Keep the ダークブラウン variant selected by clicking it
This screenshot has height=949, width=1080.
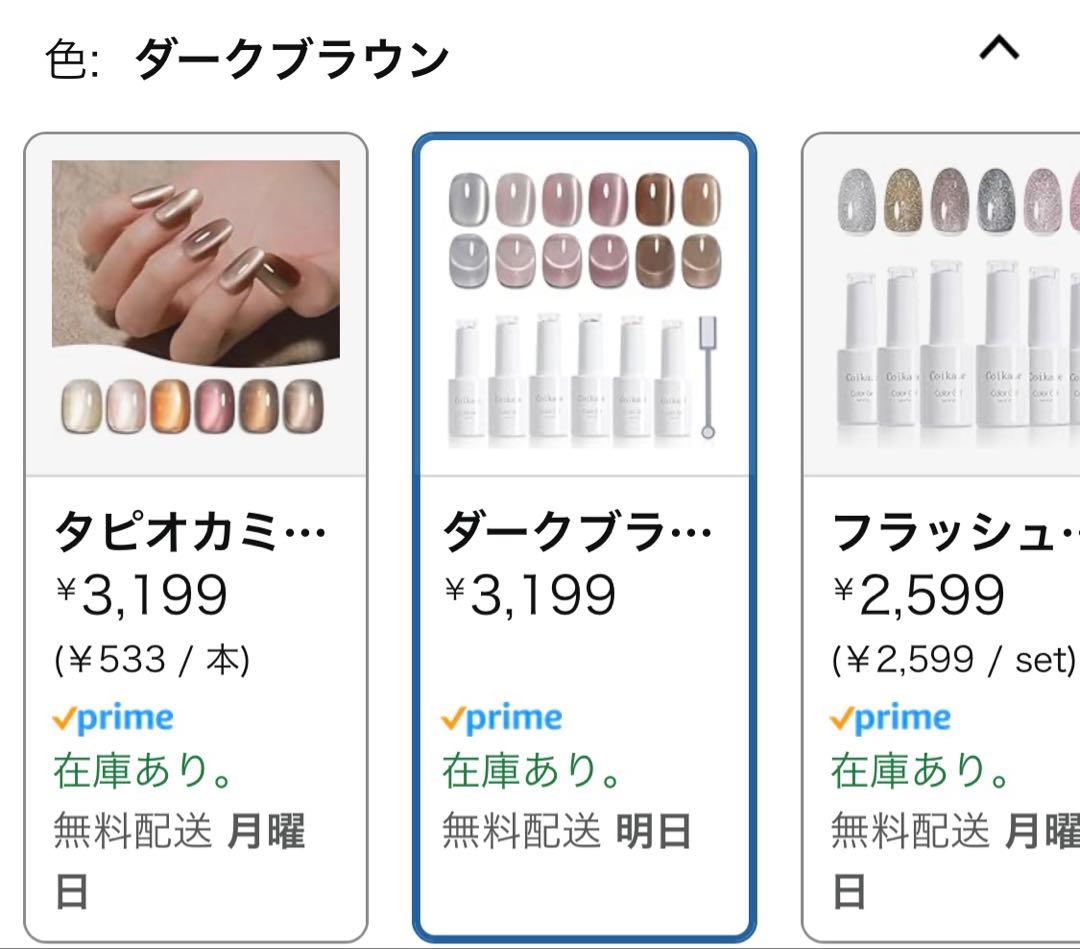click(x=585, y=530)
